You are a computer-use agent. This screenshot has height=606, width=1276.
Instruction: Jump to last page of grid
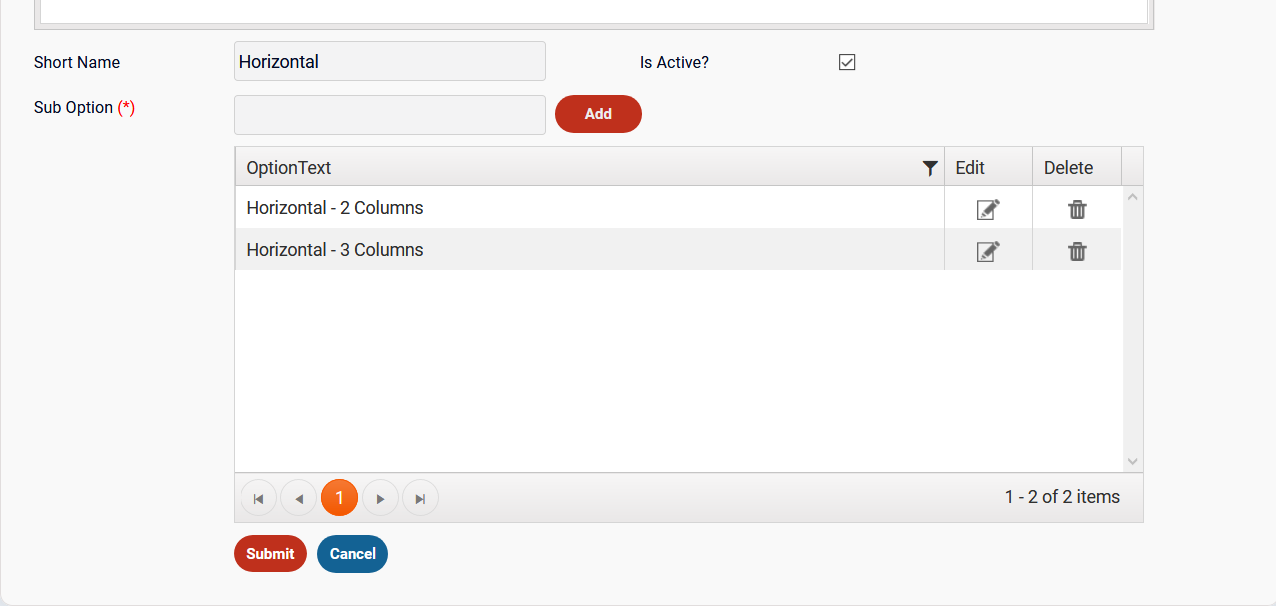[x=420, y=498]
